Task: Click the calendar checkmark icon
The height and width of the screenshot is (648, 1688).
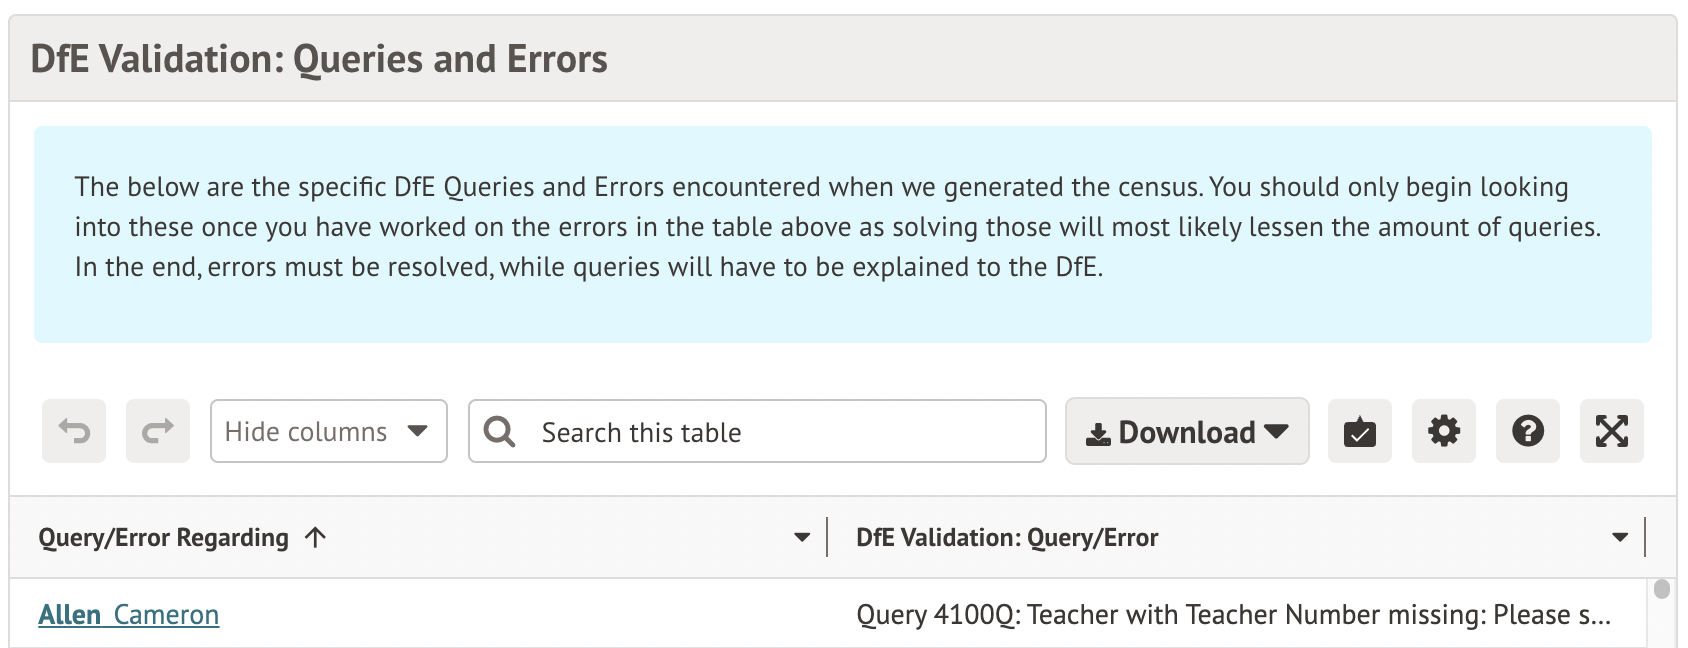Action: (x=1360, y=431)
